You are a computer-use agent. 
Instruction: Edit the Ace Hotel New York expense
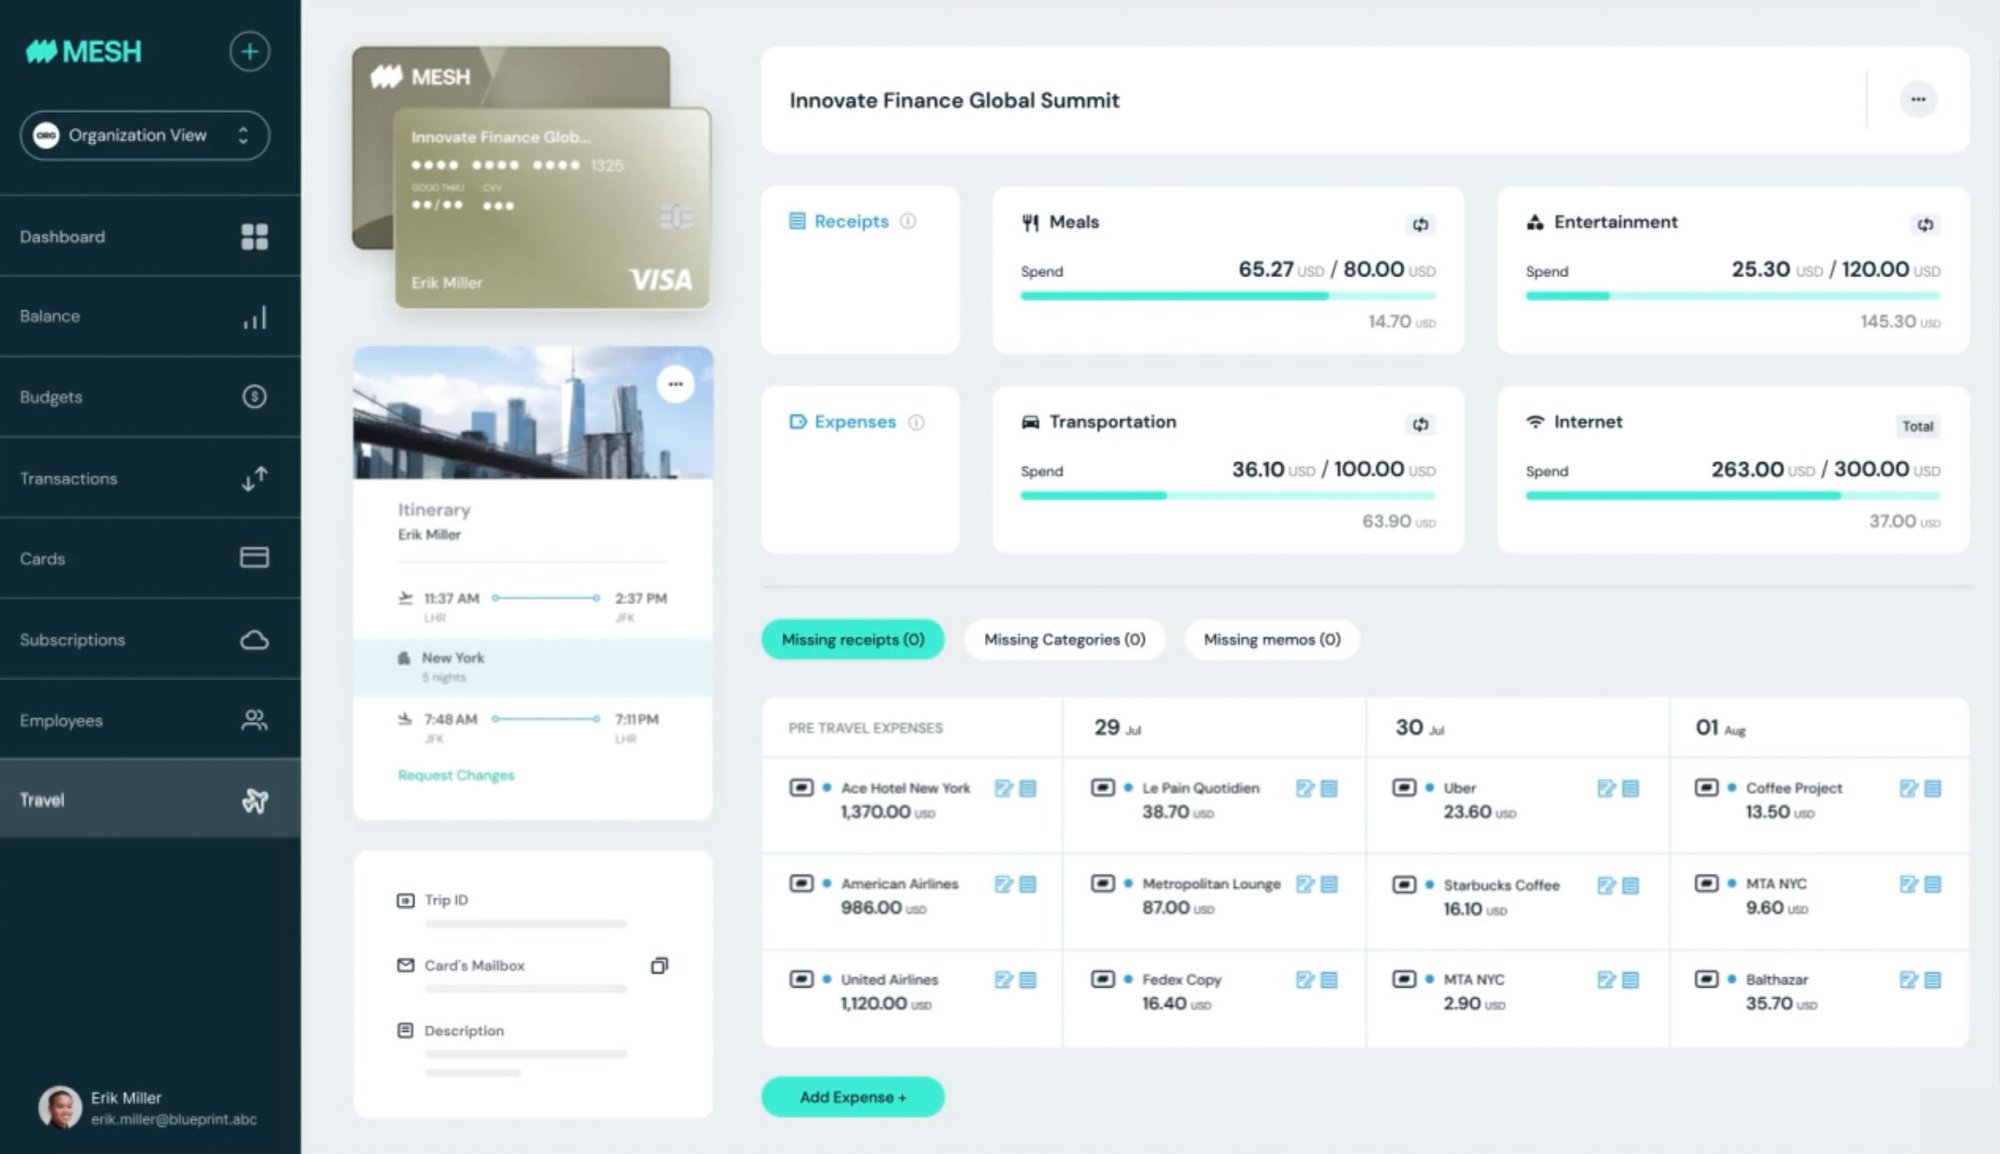[1004, 788]
